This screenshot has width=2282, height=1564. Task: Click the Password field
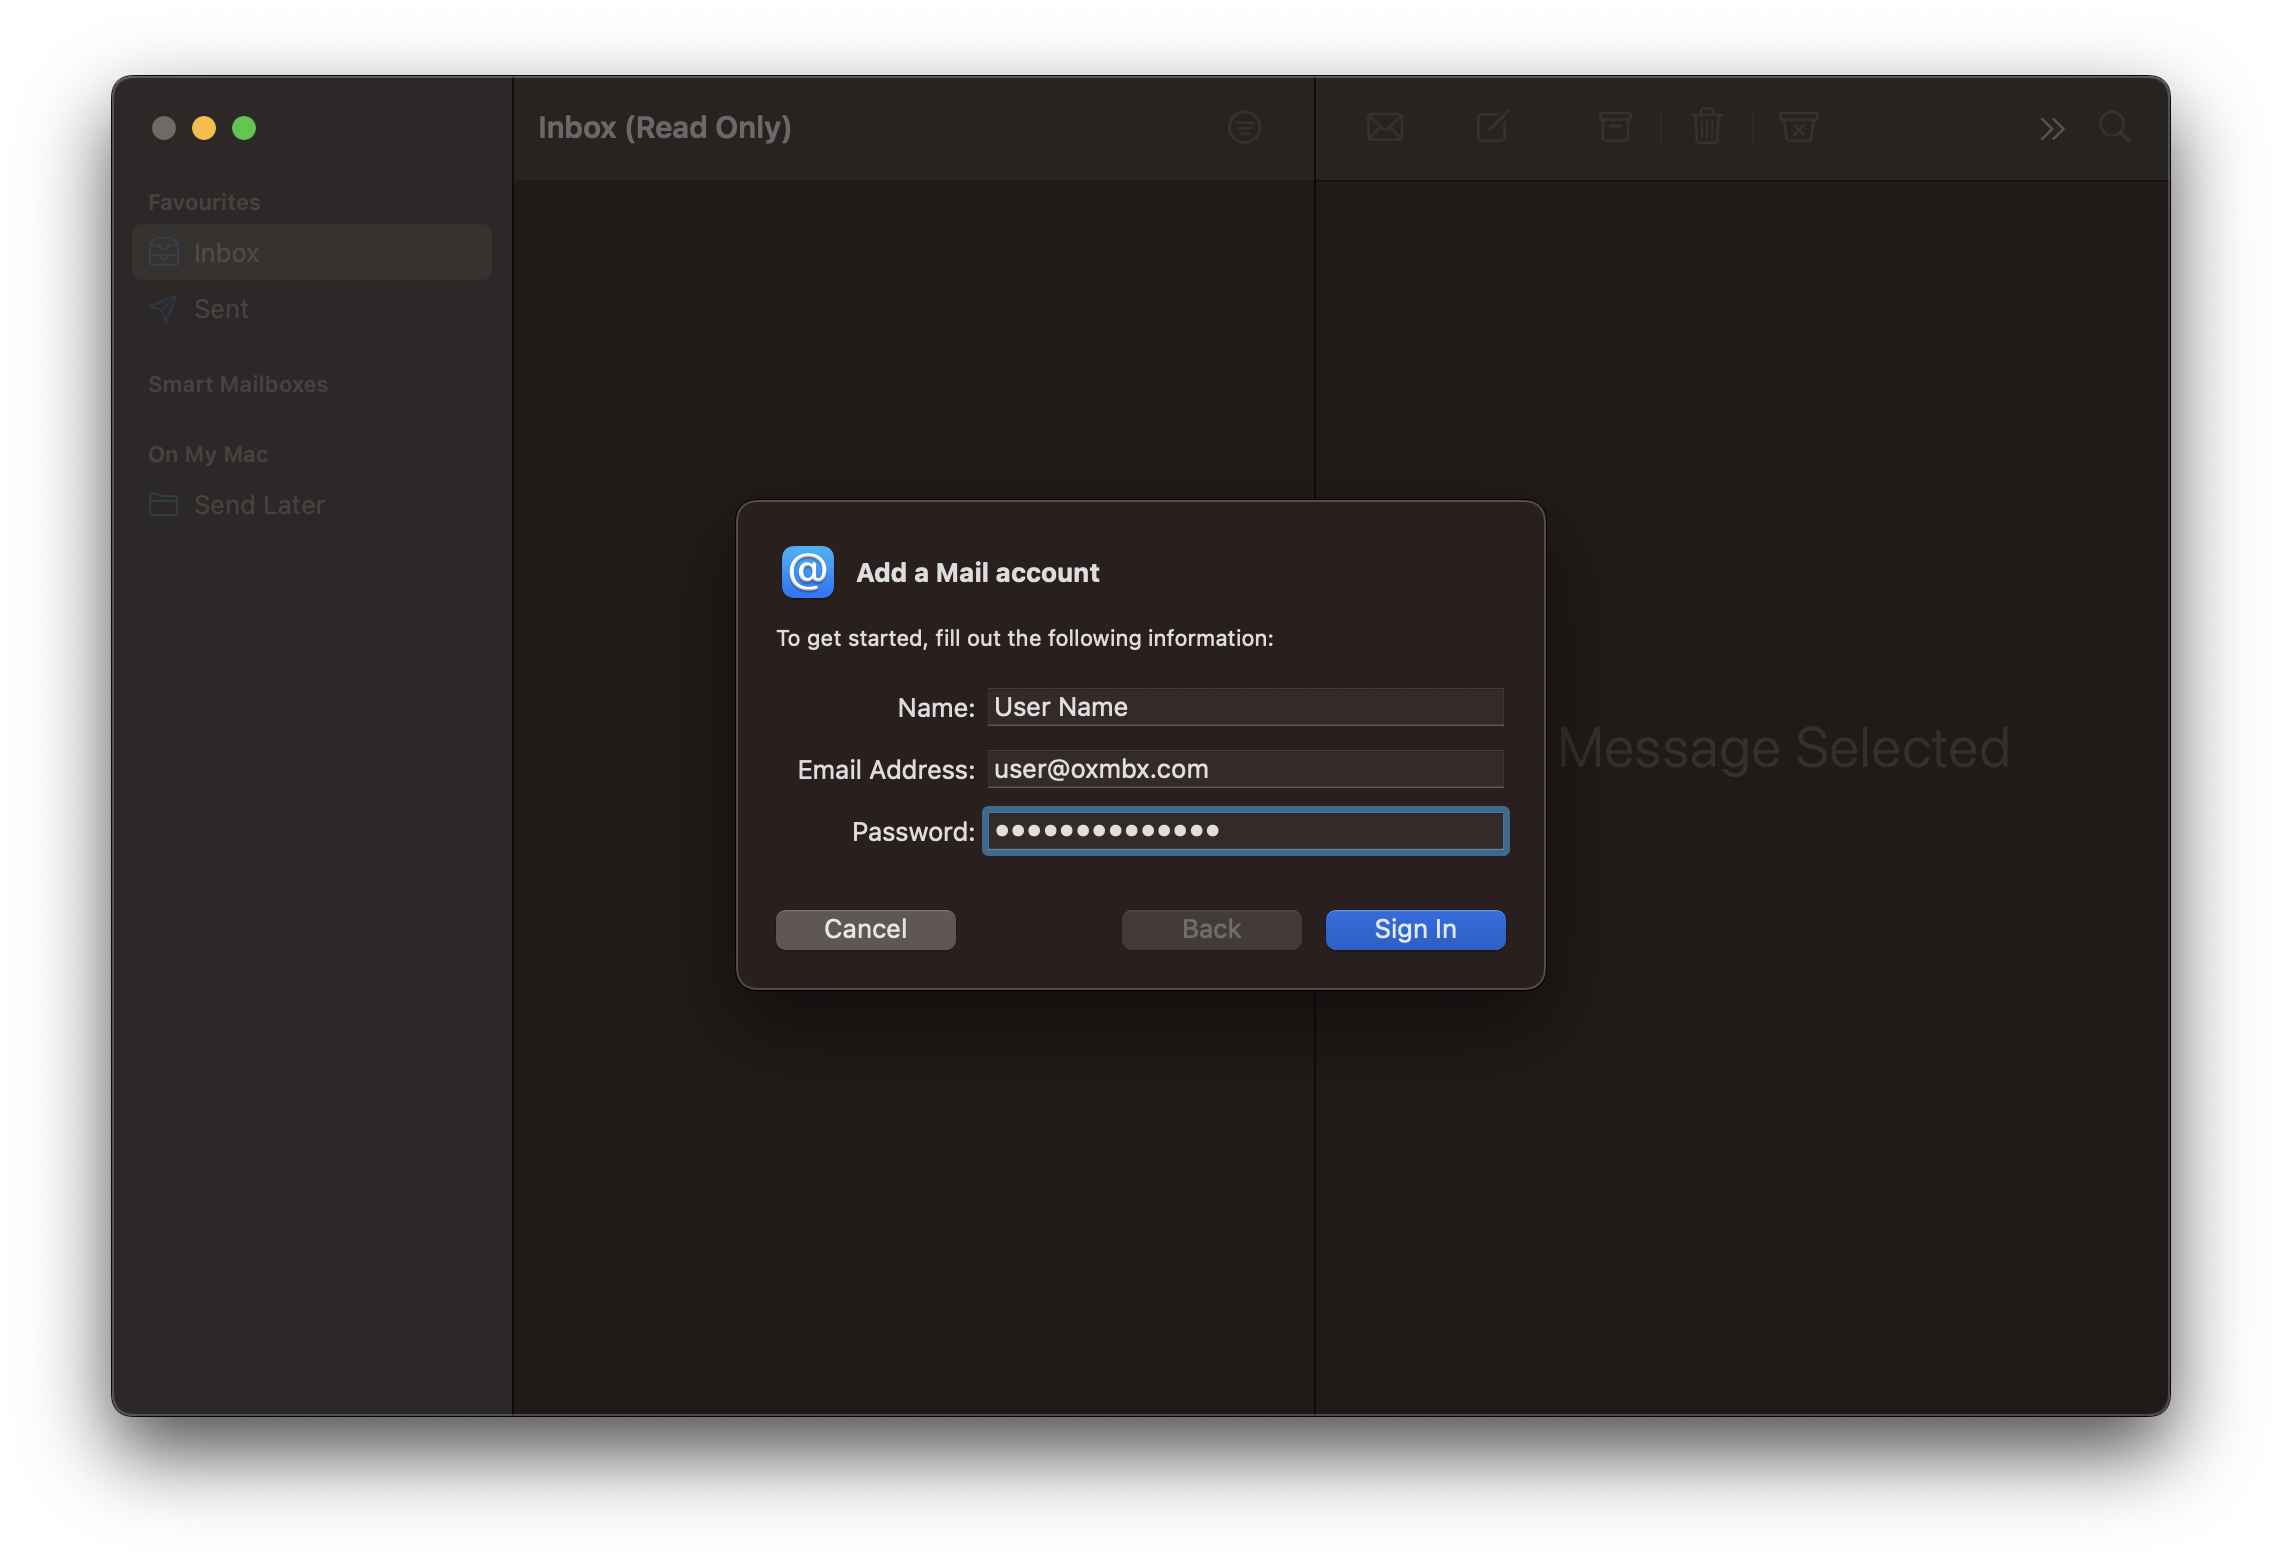(1245, 831)
